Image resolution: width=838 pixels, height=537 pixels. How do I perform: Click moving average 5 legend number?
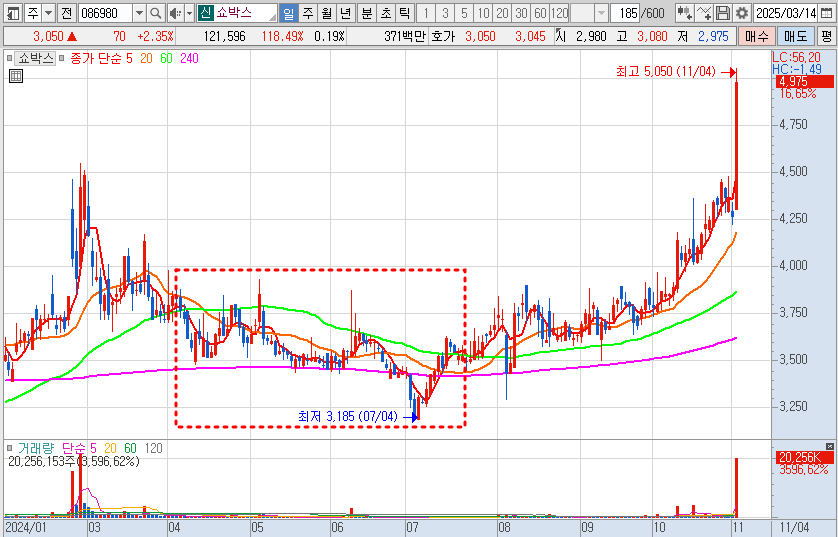point(129,58)
